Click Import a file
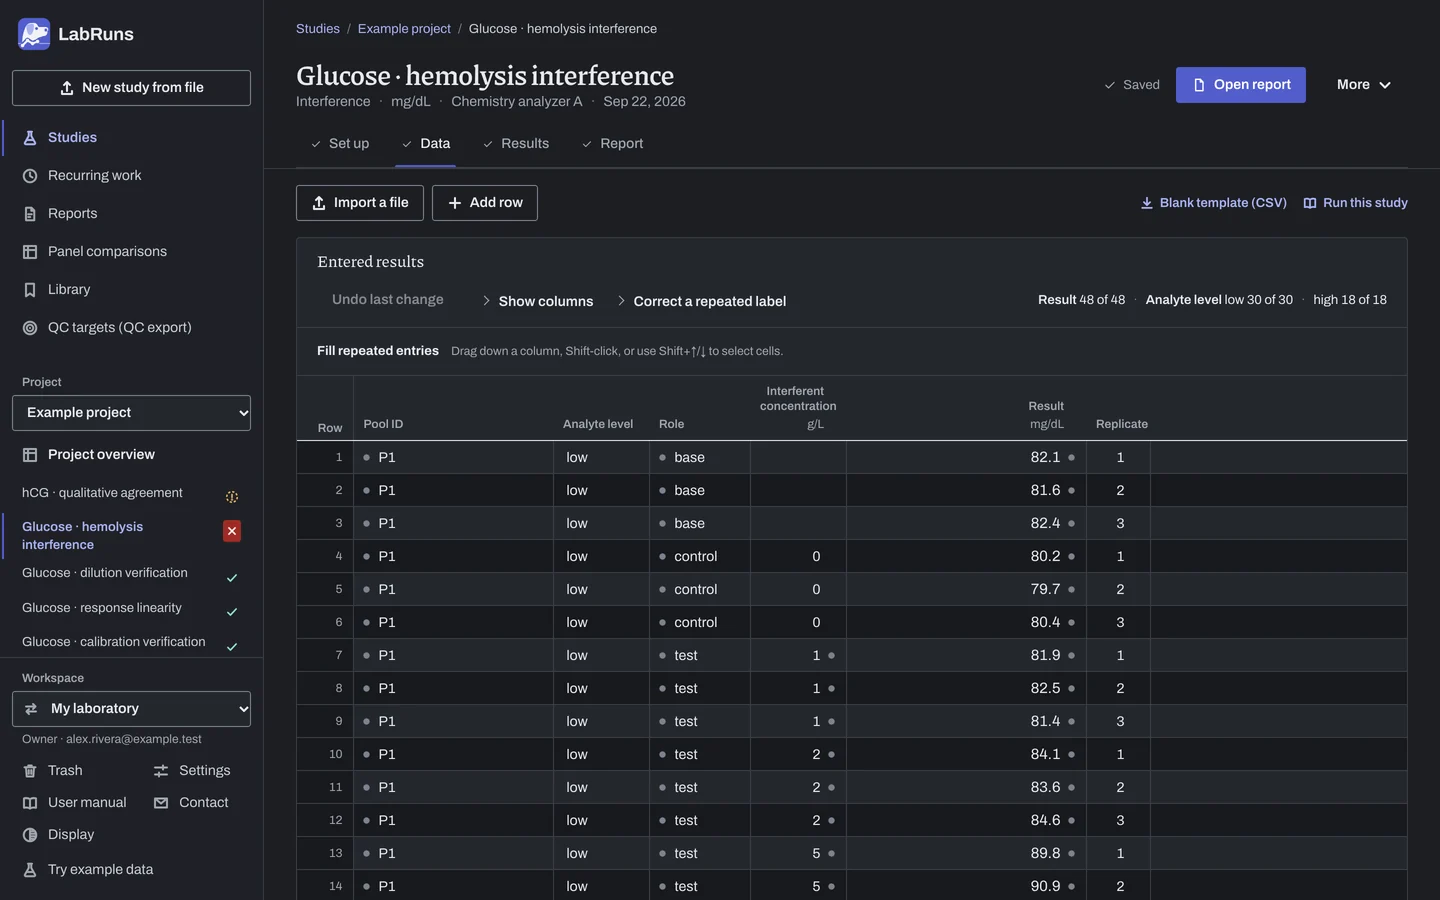 [x=360, y=203]
